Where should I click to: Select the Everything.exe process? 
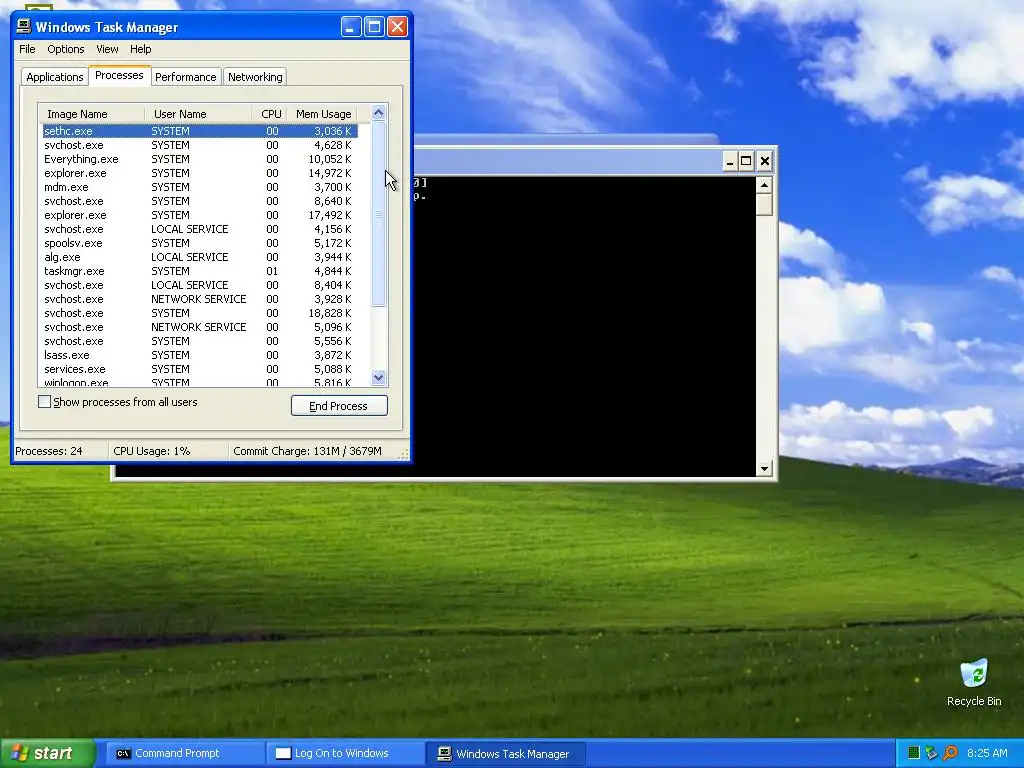[200, 159]
